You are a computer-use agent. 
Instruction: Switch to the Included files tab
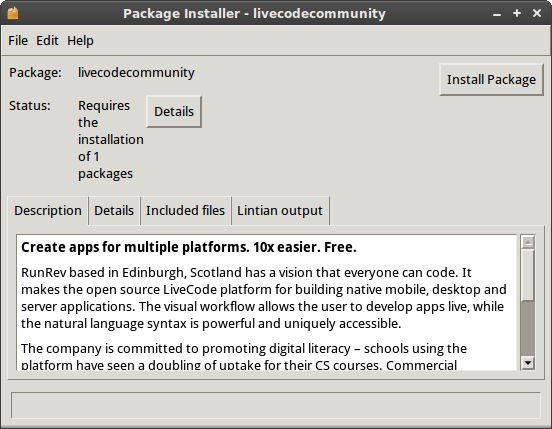tap(186, 210)
